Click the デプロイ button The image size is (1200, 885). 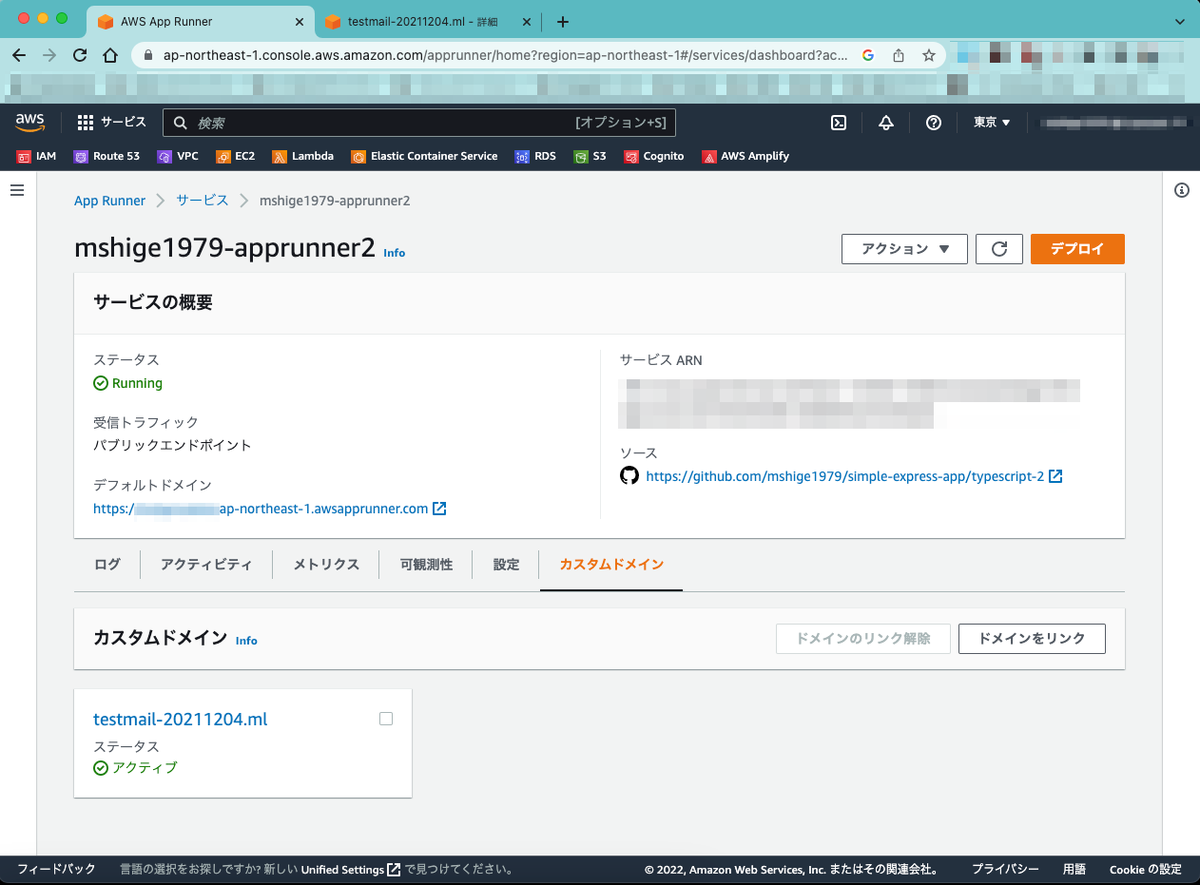(x=1077, y=249)
